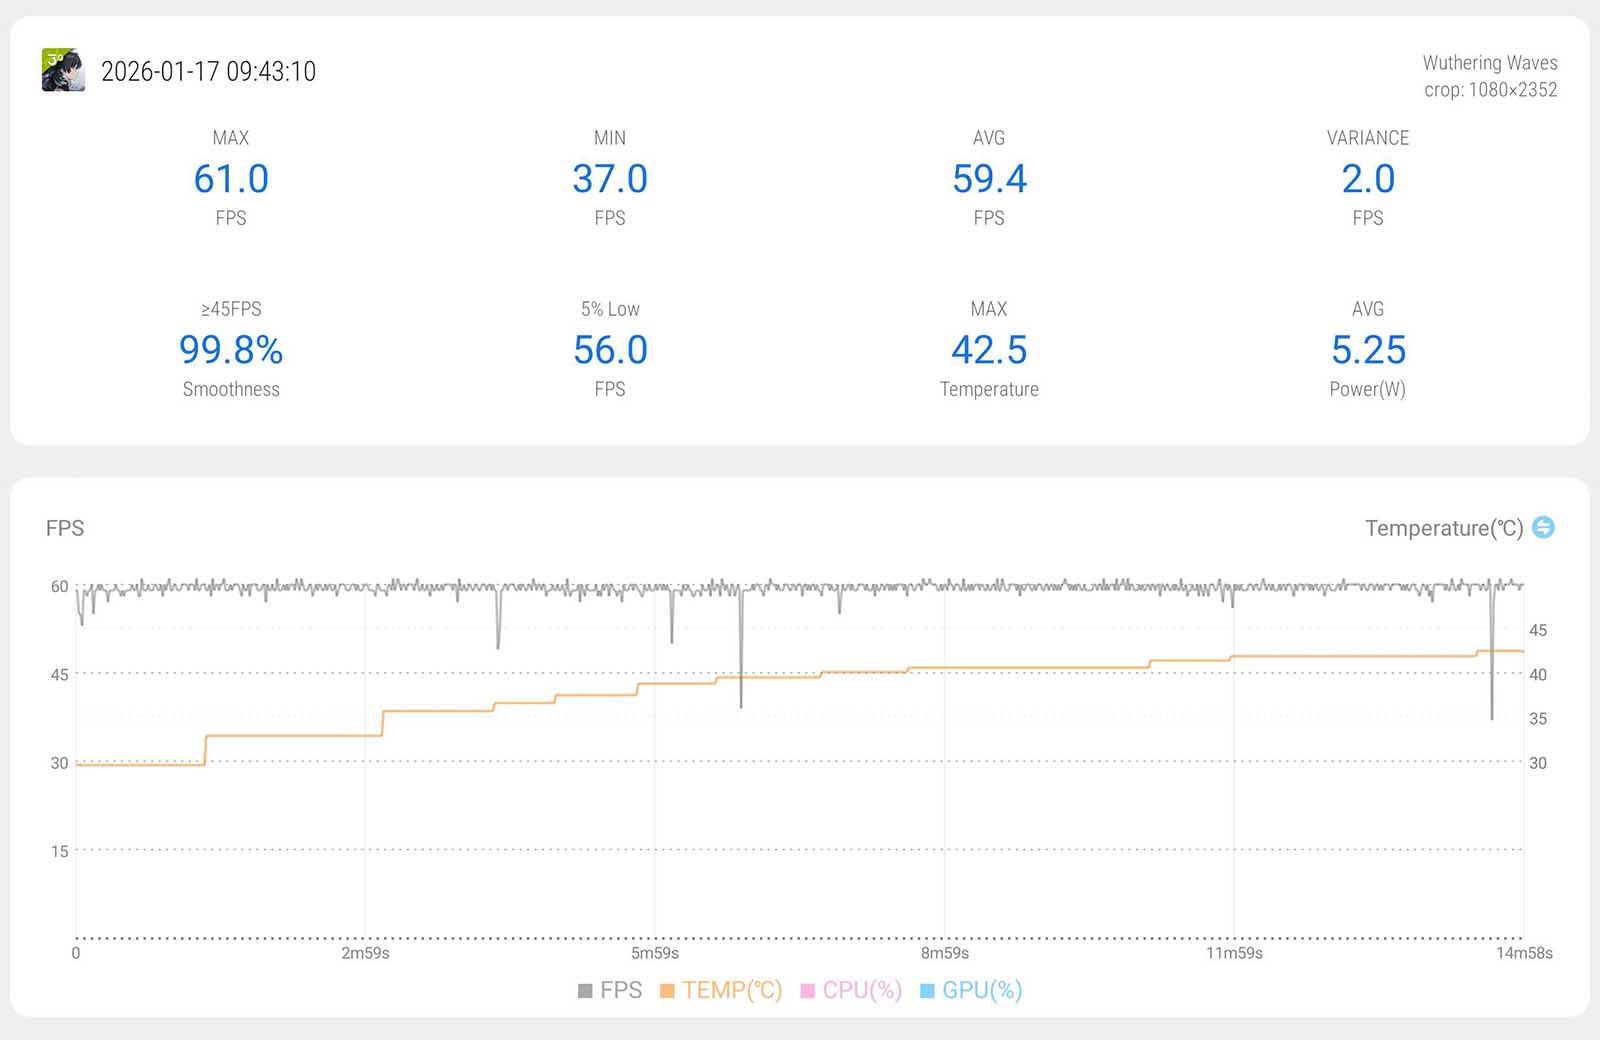Toggle the orange TEMP(℃) legend square
The image size is (1600, 1040).
point(667,991)
